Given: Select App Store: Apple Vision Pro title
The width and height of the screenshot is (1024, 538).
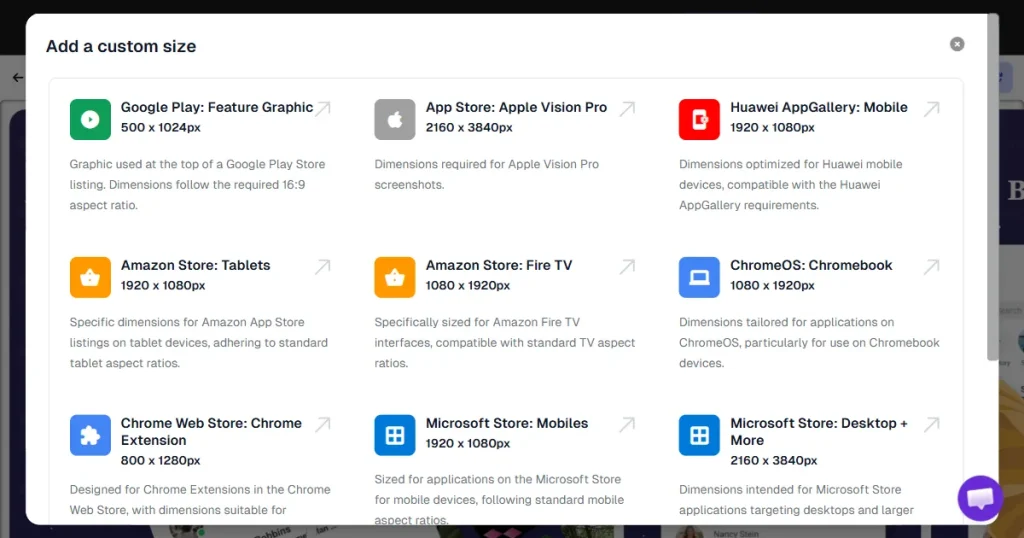Looking at the screenshot, I should coord(516,107).
